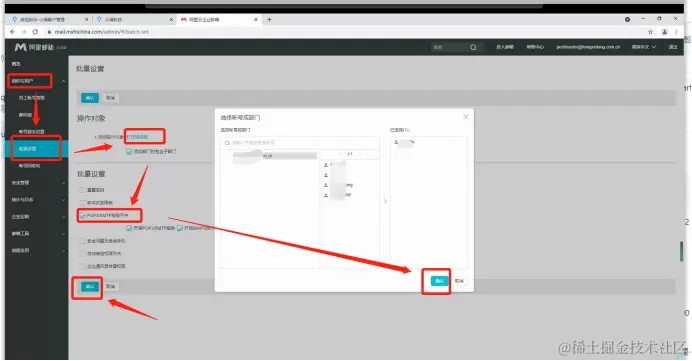
Task: Click the 阿里邮箱 M logo in header
Action: click(20, 47)
